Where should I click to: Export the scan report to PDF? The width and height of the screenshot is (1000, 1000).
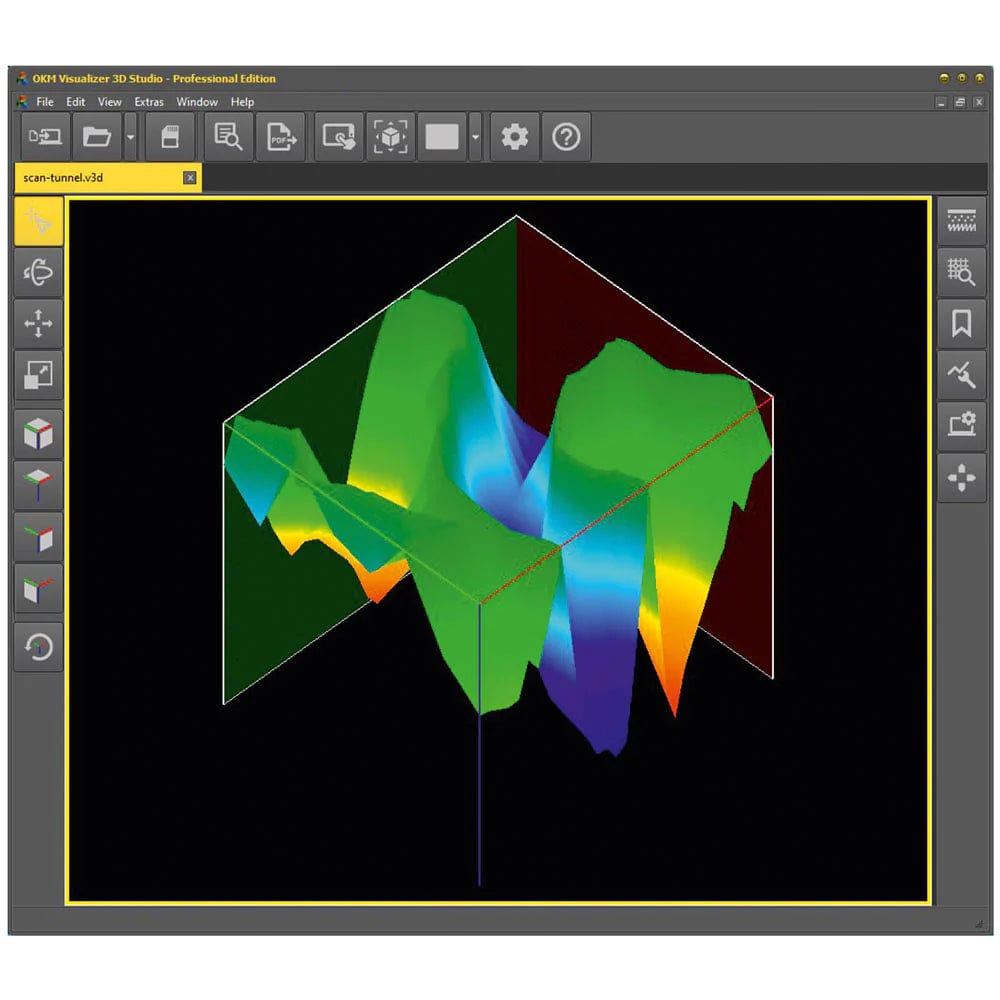click(281, 136)
